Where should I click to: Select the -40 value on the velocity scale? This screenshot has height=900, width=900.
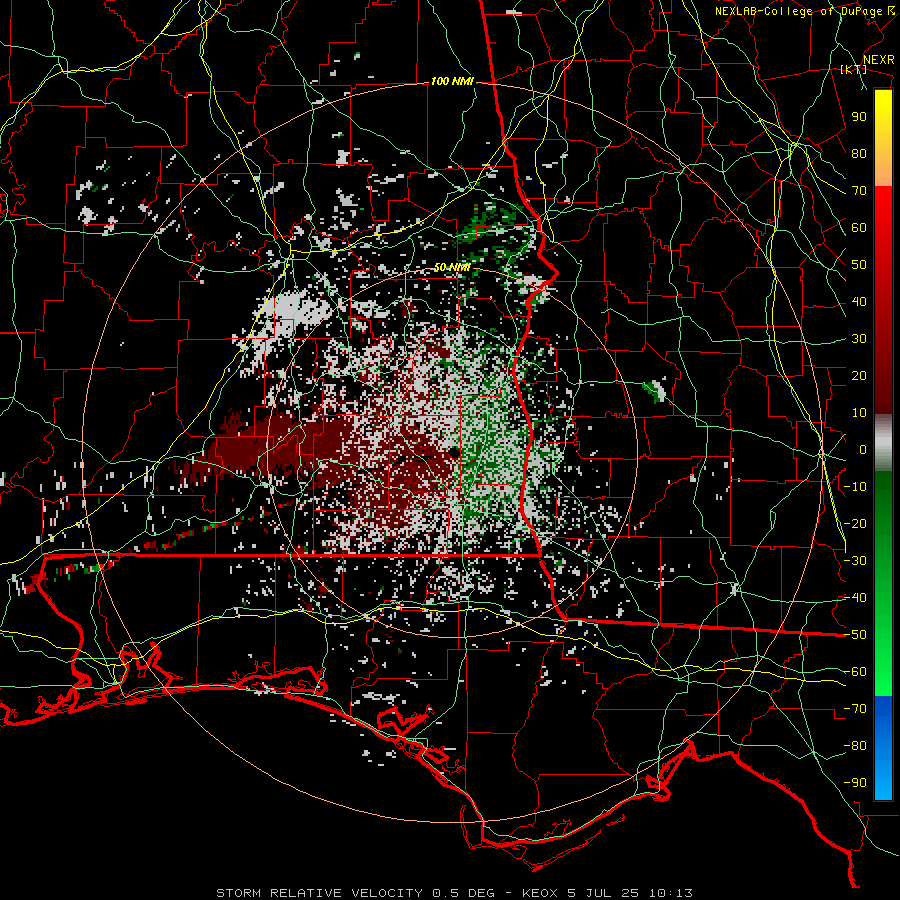[x=855, y=598]
